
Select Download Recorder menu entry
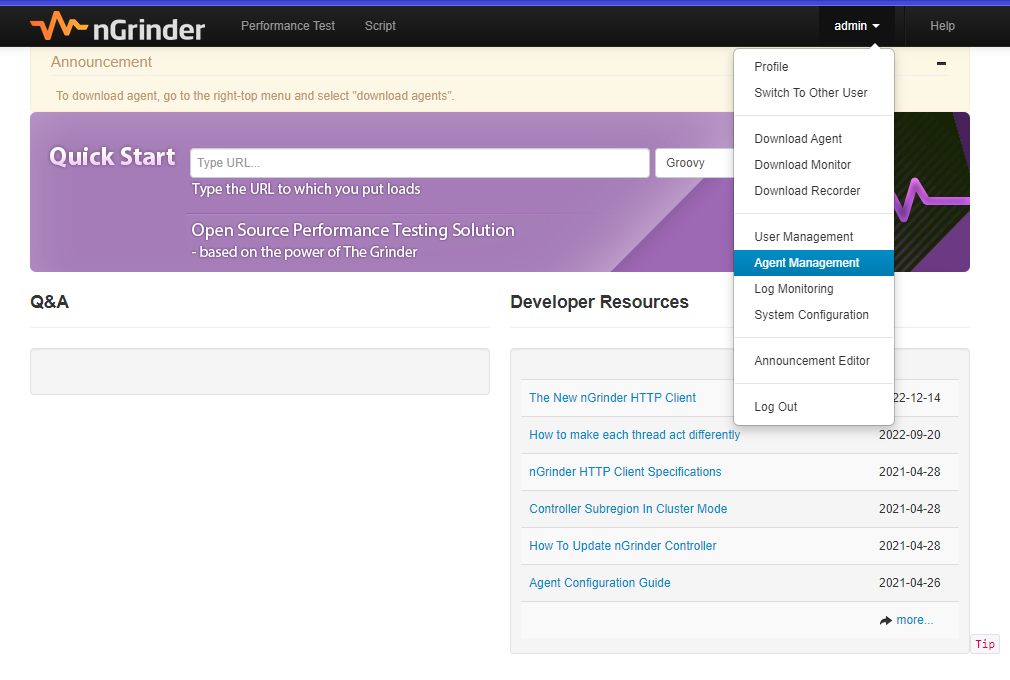click(x=814, y=191)
